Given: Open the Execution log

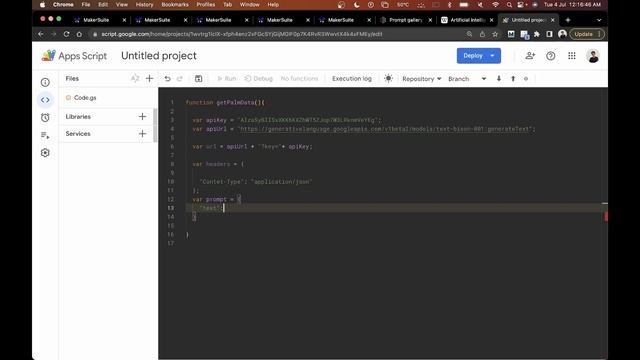Looking at the screenshot, I should coord(352,78).
